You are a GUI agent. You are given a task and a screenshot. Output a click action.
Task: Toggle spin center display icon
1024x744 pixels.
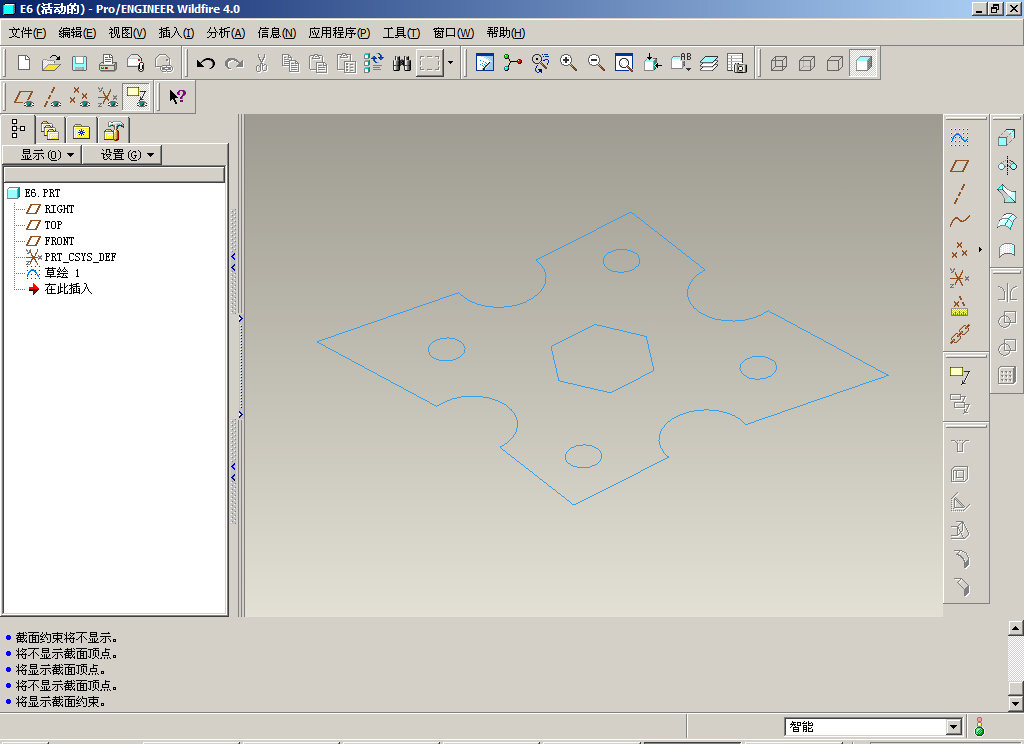513,63
